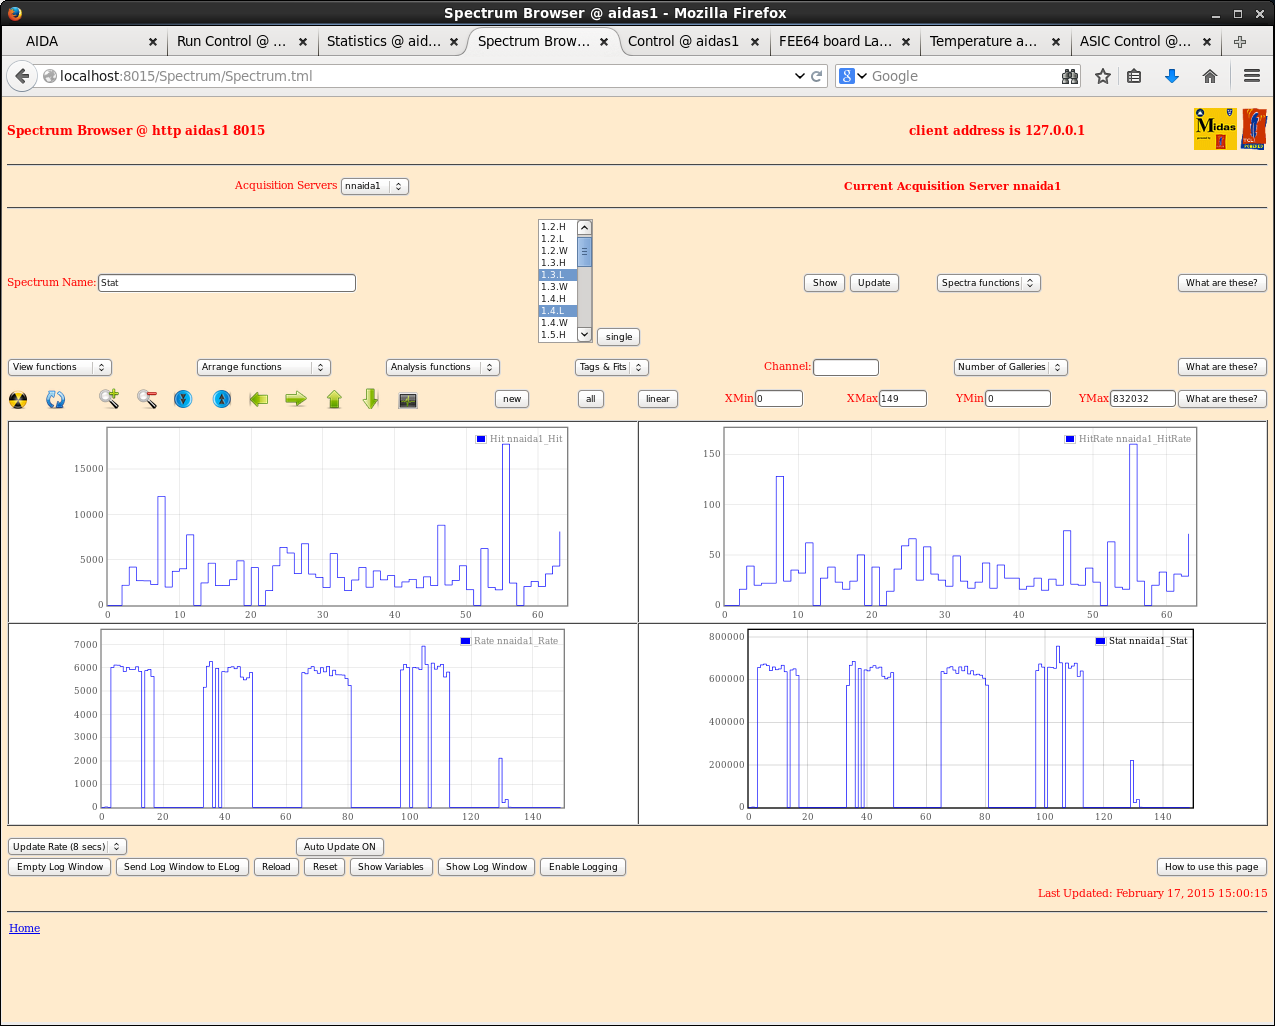
Task: Click the blue circular refresh arrows icon
Action: click(x=56, y=400)
